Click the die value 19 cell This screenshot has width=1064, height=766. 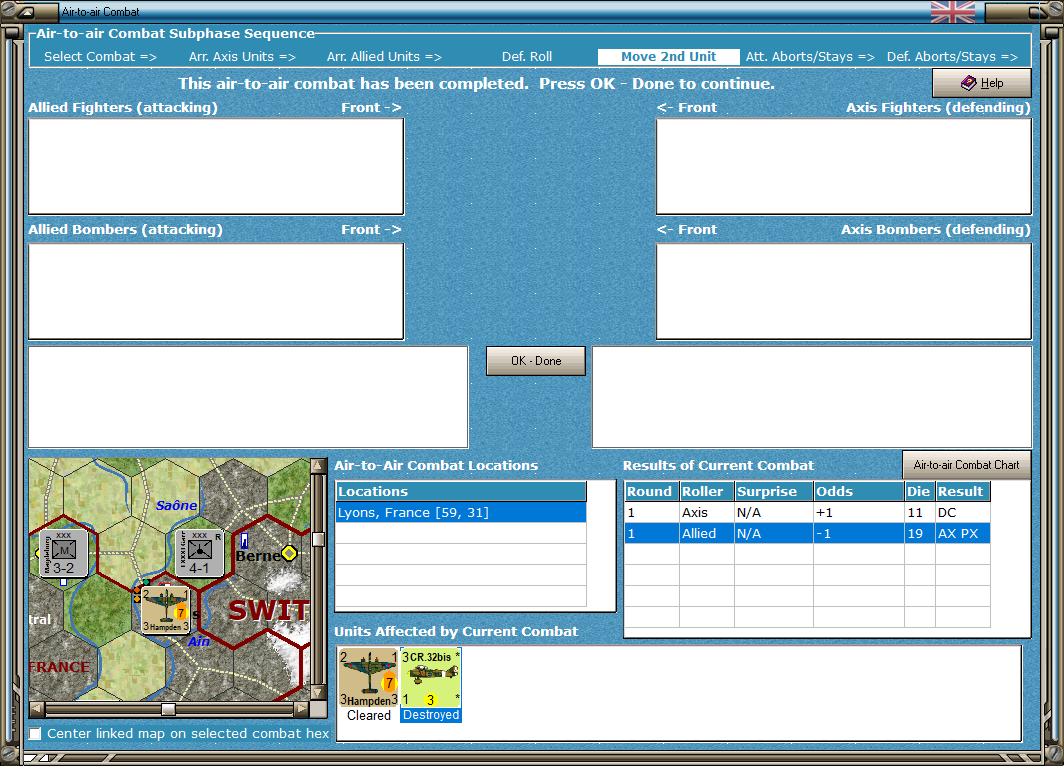(x=919, y=533)
